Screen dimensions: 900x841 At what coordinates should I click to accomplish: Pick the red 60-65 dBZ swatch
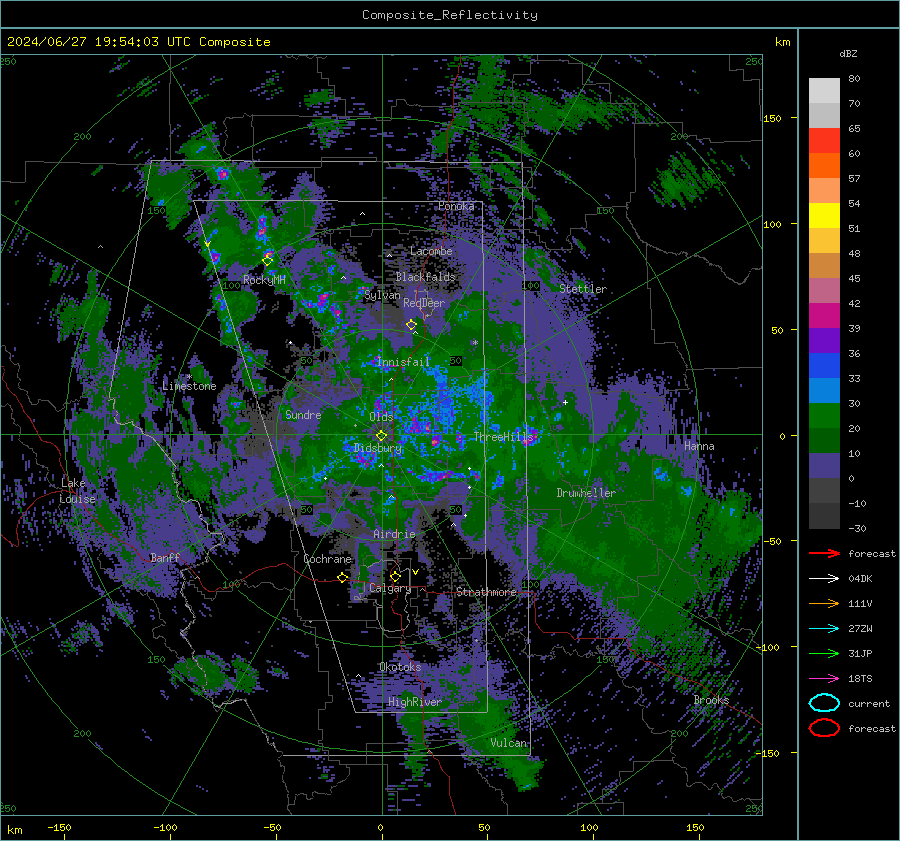click(x=824, y=141)
